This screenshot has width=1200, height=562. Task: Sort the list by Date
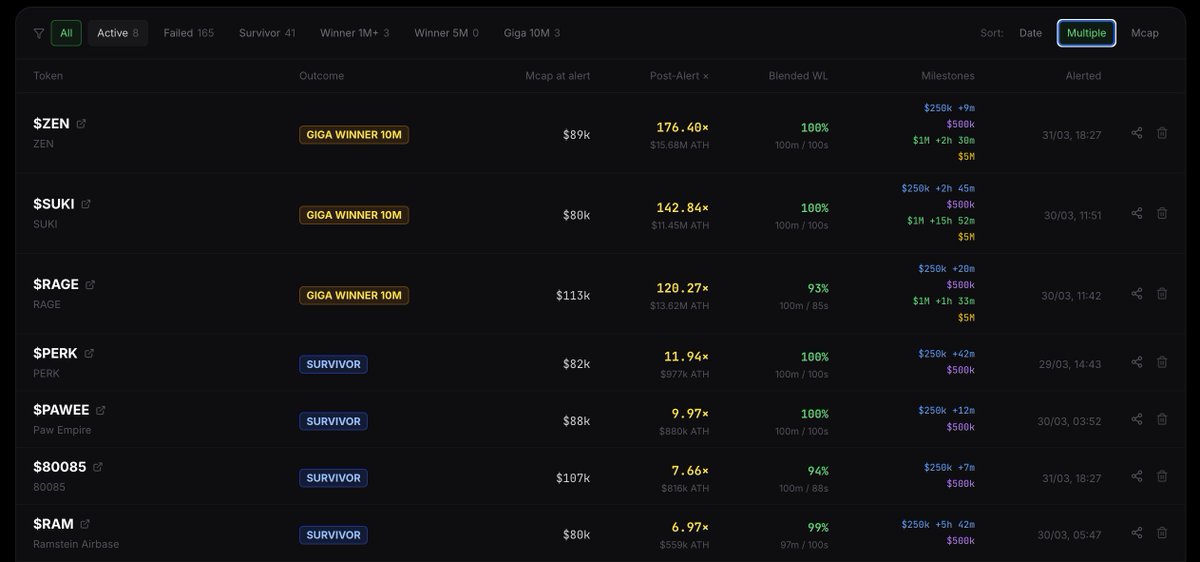point(1031,33)
